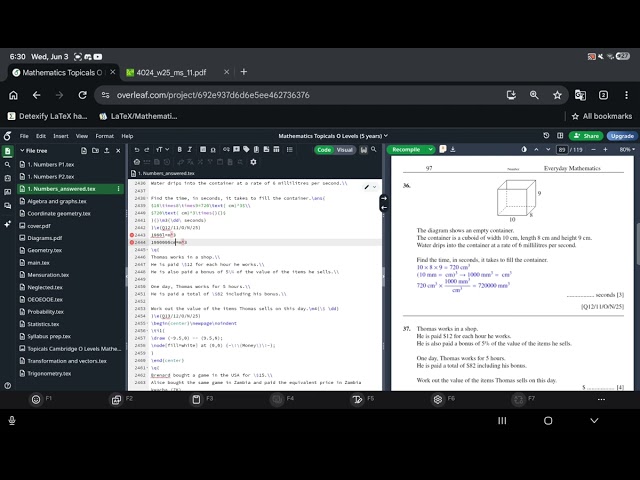640x480 pixels.
Task: Undo last edit in editor toolbar
Action: pos(137,150)
